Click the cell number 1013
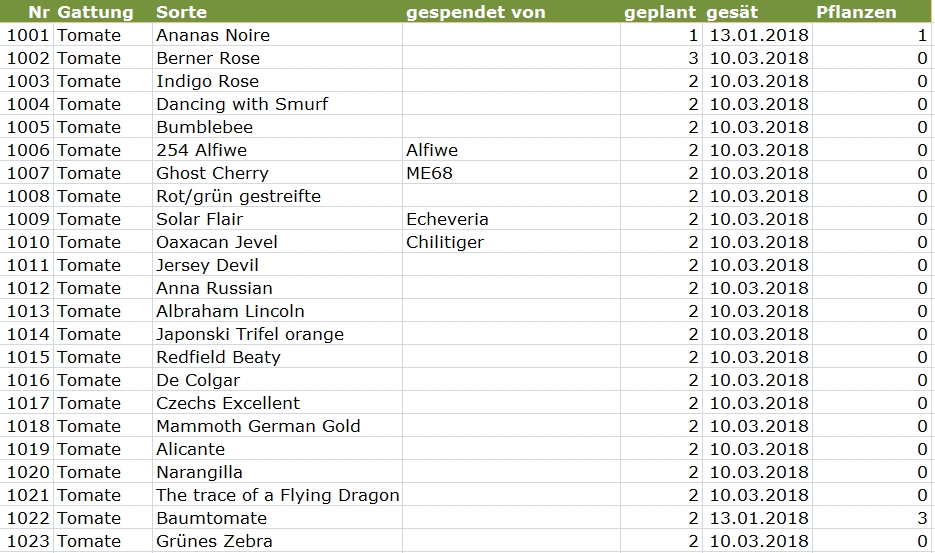 coord(27,311)
